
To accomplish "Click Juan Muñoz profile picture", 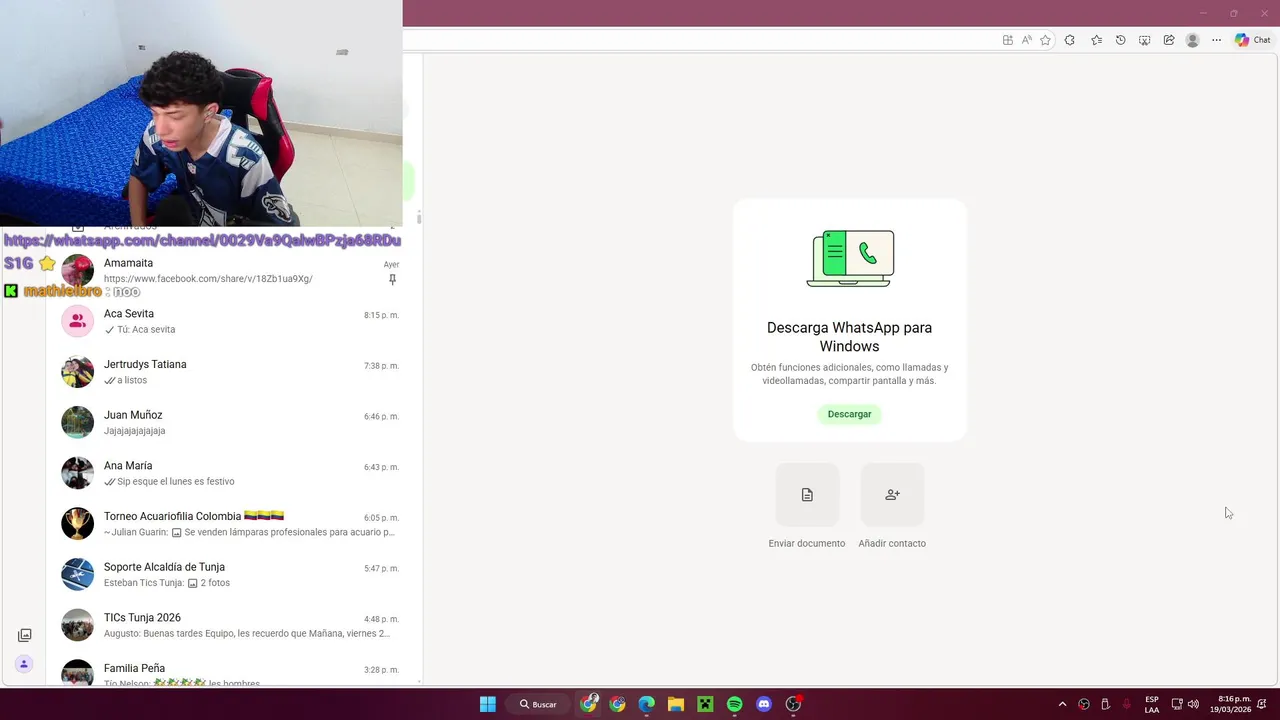I will pyautogui.click(x=77, y=422).
